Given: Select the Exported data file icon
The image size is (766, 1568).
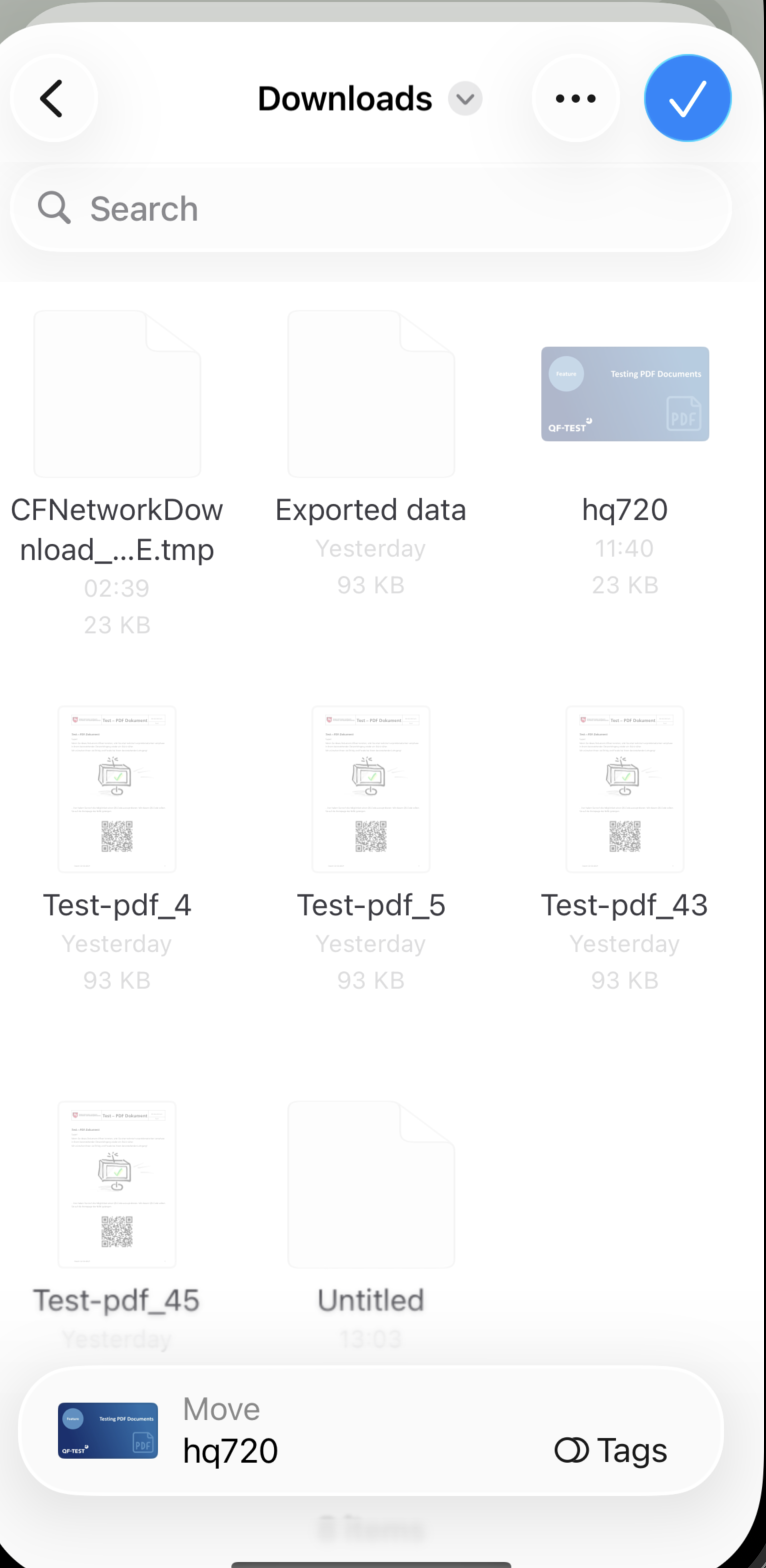Looking at the screenshot, I should [x=371, y=394].
